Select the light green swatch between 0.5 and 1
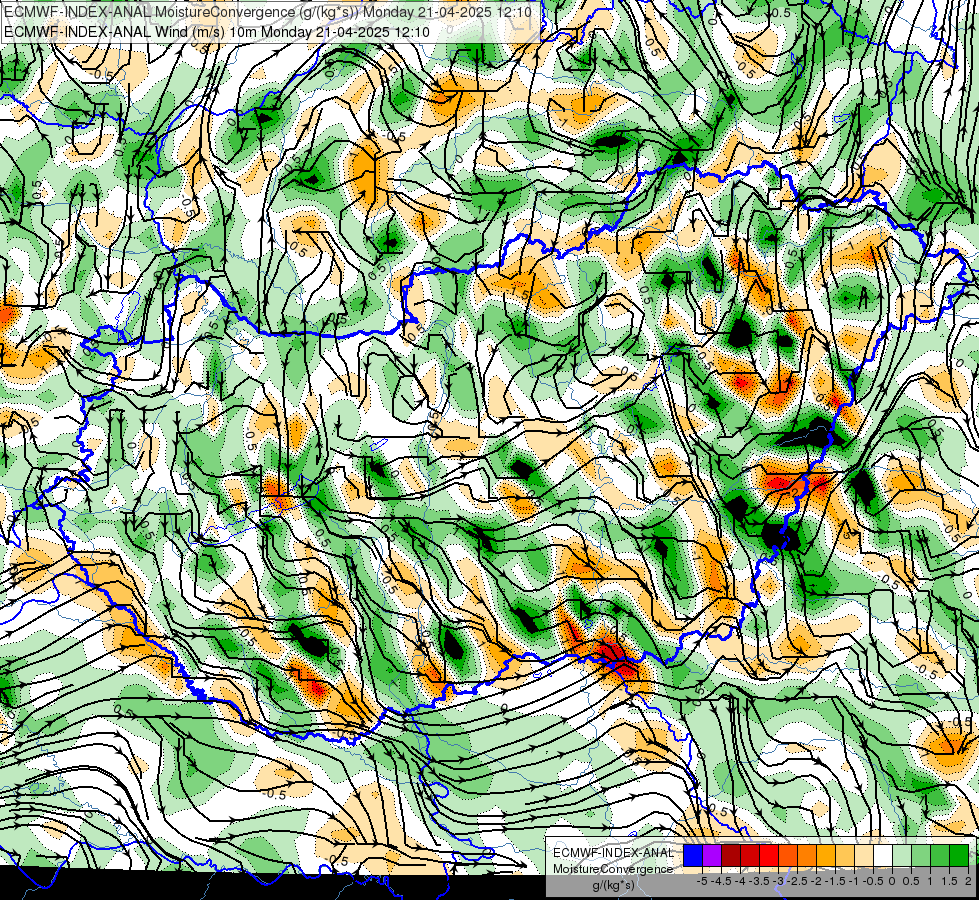Image resolution: width=979 pixels, height=900 pixels. tap(921, 856)
